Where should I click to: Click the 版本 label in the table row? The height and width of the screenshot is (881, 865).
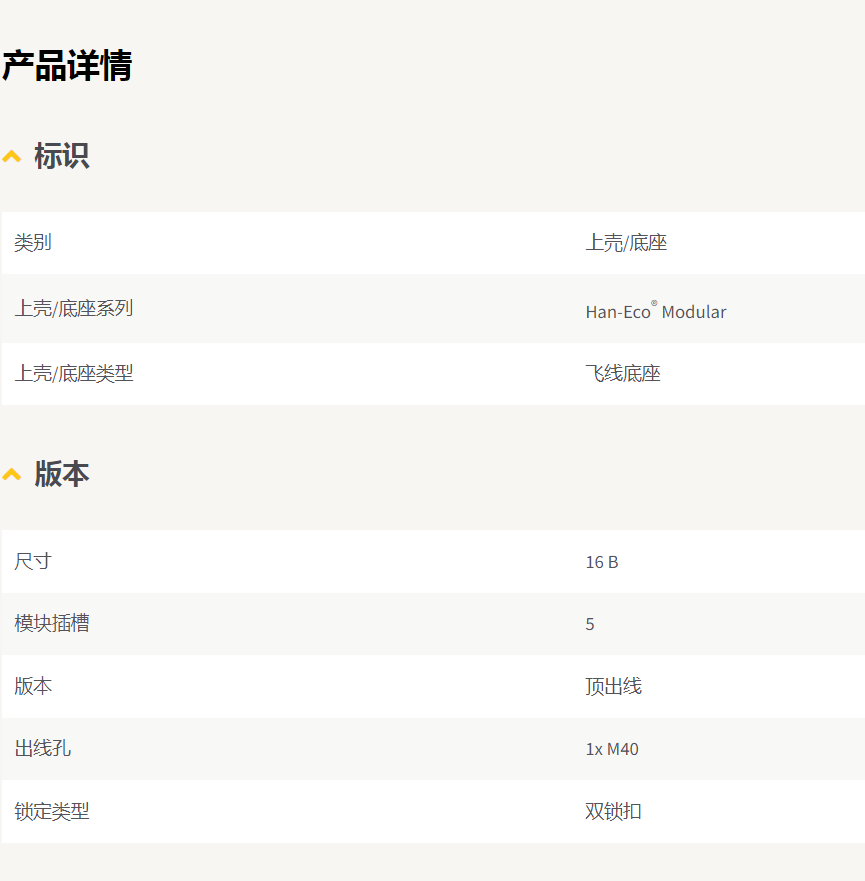tap(33, 686)
